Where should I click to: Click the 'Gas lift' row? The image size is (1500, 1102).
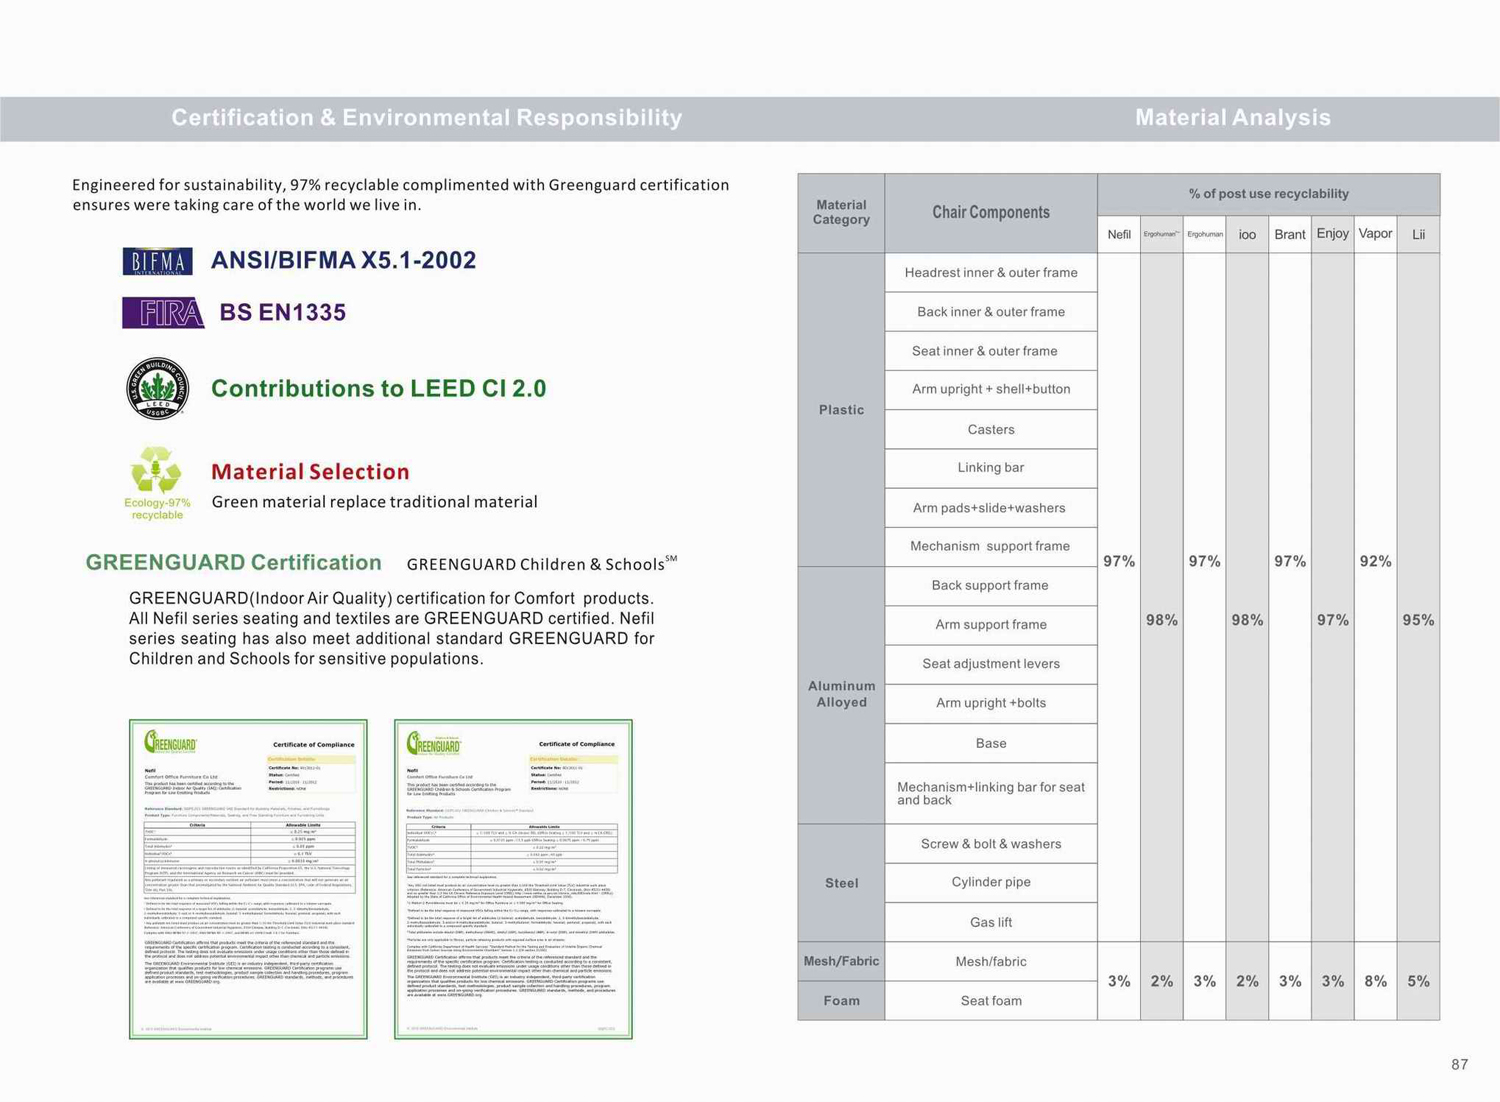point(991,922)
